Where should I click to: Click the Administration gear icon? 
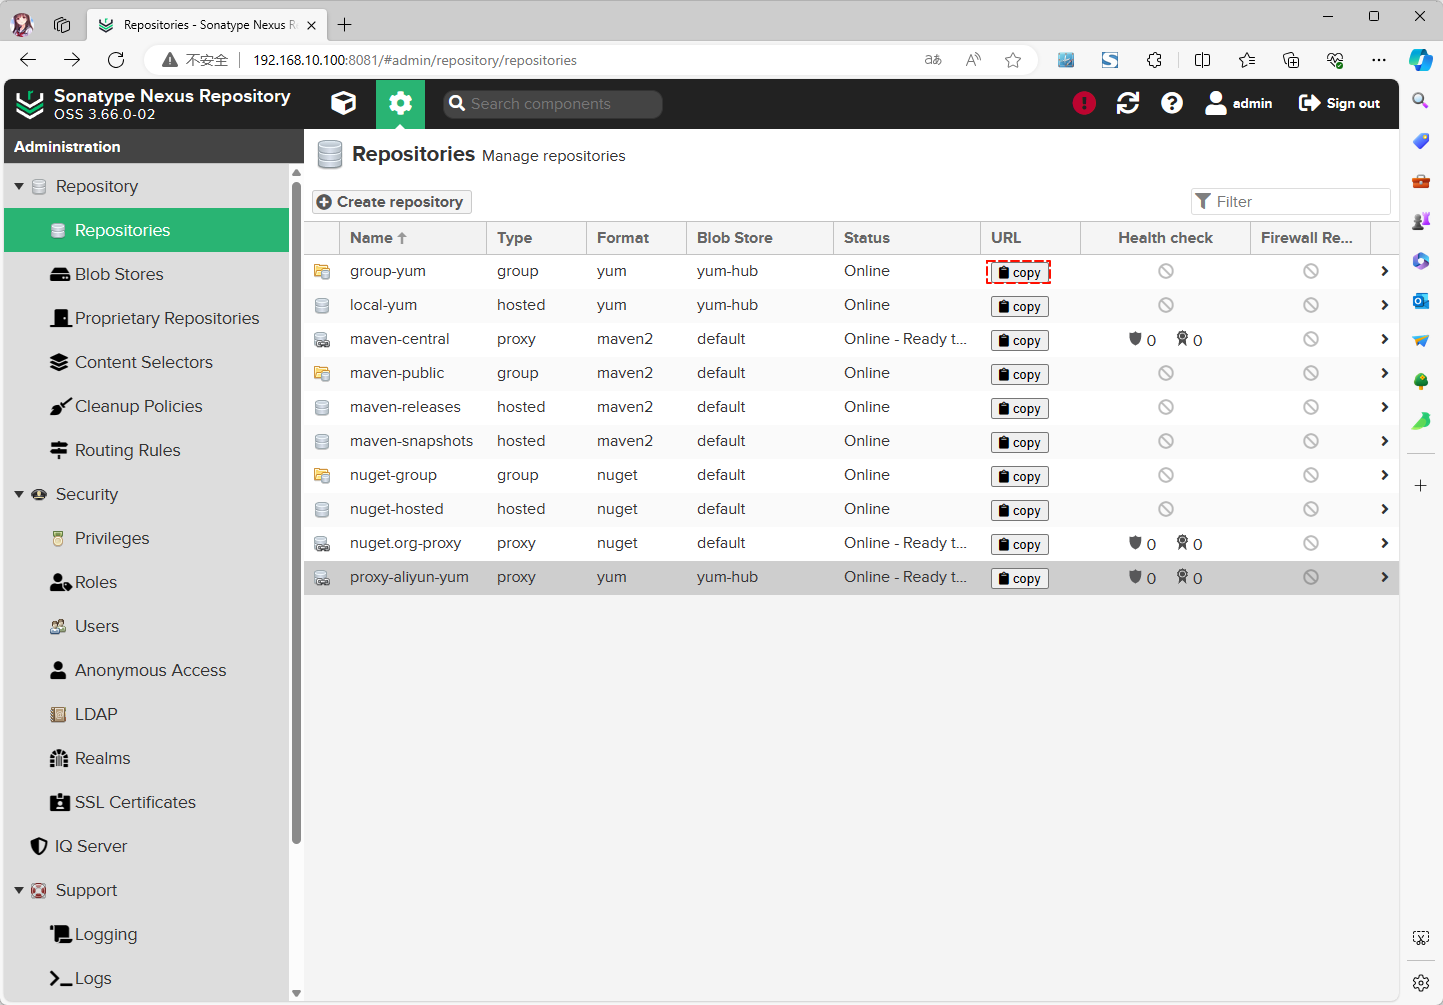coord(400,103)
